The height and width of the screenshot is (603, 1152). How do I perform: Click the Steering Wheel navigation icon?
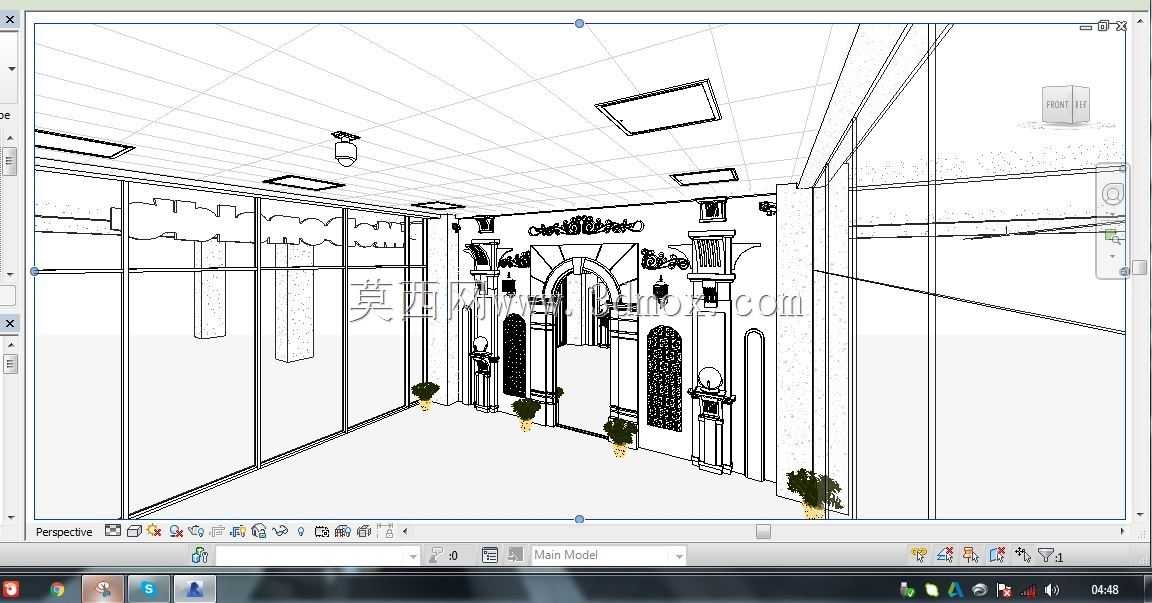tap(1112, 194)
